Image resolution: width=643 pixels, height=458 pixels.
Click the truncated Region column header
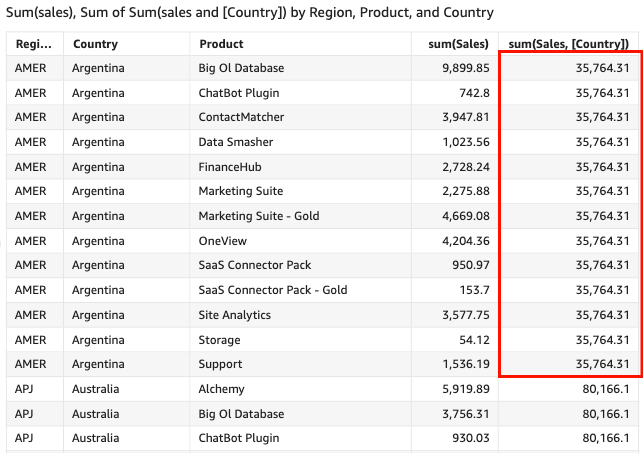[x=34, y=44]
